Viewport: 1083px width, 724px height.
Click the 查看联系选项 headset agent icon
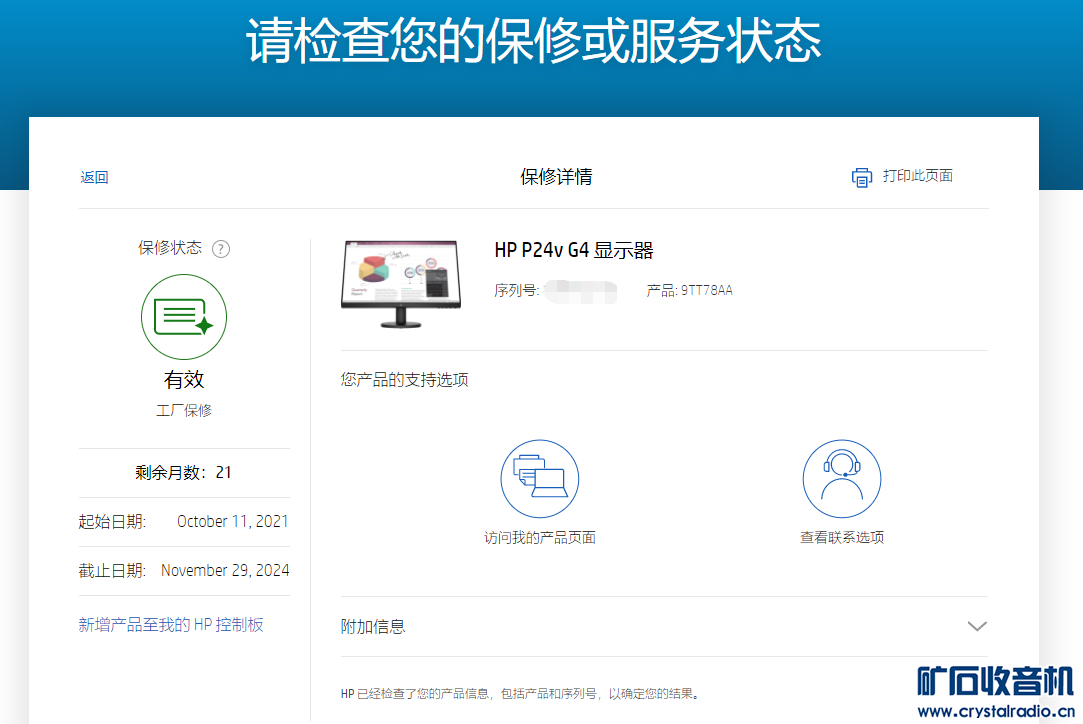coord(841,479)
